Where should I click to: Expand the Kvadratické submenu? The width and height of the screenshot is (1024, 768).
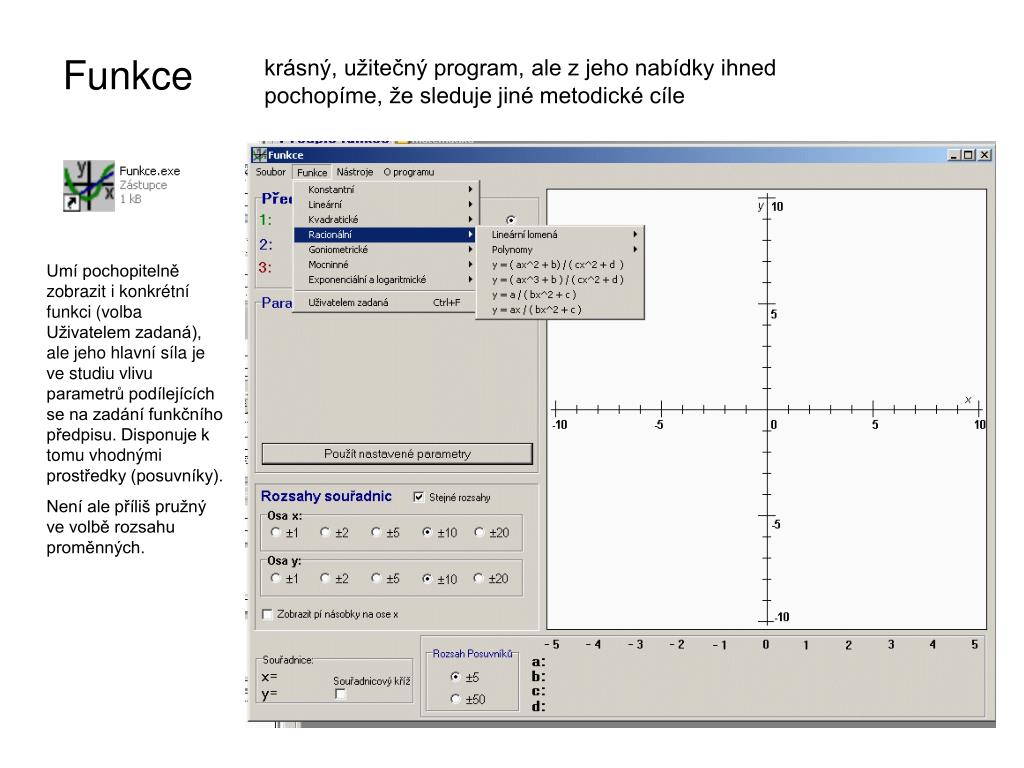point(385,219)
